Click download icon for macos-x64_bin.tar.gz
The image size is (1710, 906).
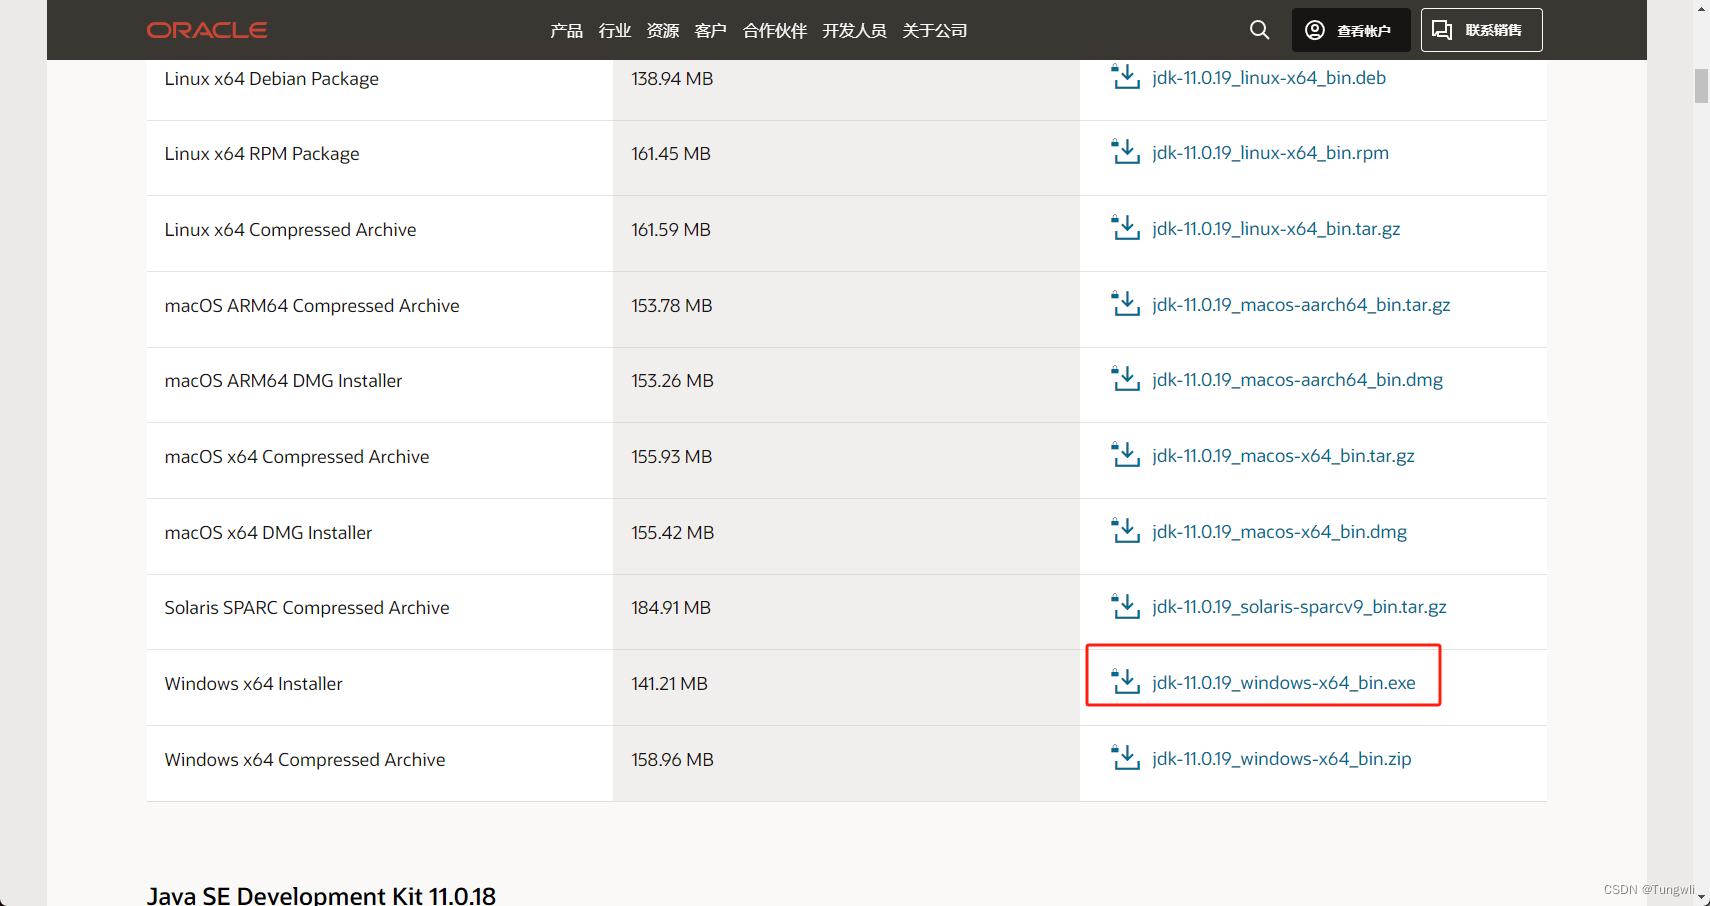coord(1126,455)
